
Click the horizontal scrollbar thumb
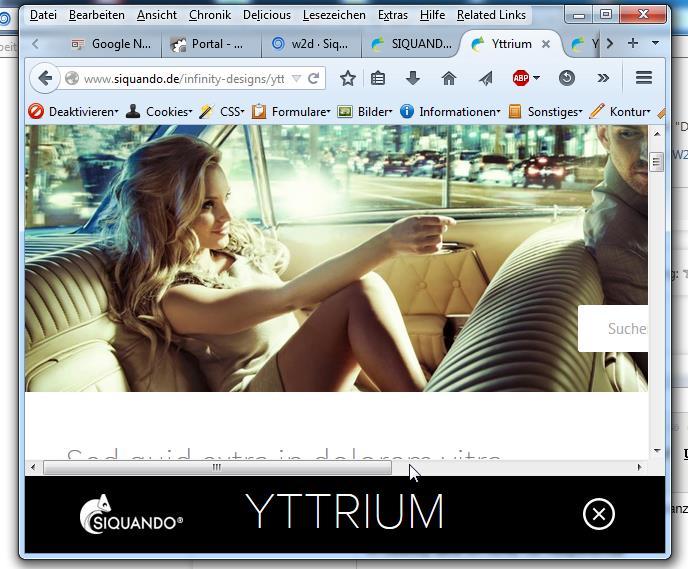click(x=217, y=468)
